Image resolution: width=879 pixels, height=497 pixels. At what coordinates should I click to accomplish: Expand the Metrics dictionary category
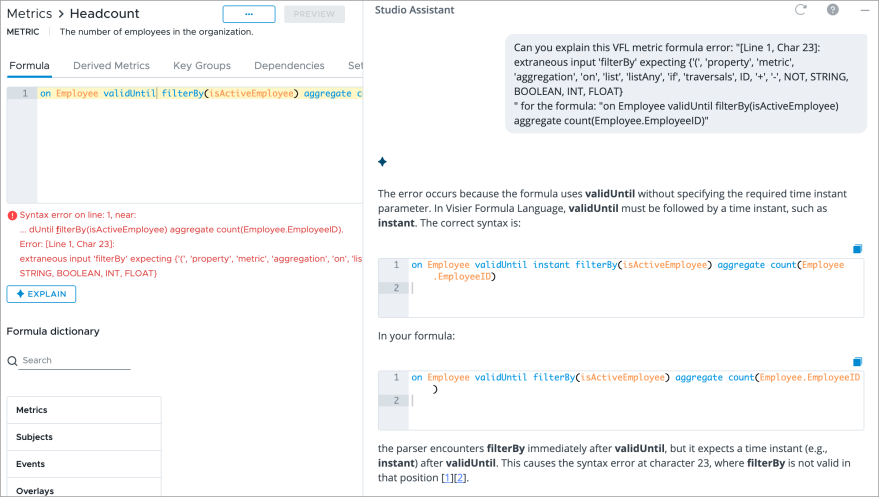pos(84,410)
